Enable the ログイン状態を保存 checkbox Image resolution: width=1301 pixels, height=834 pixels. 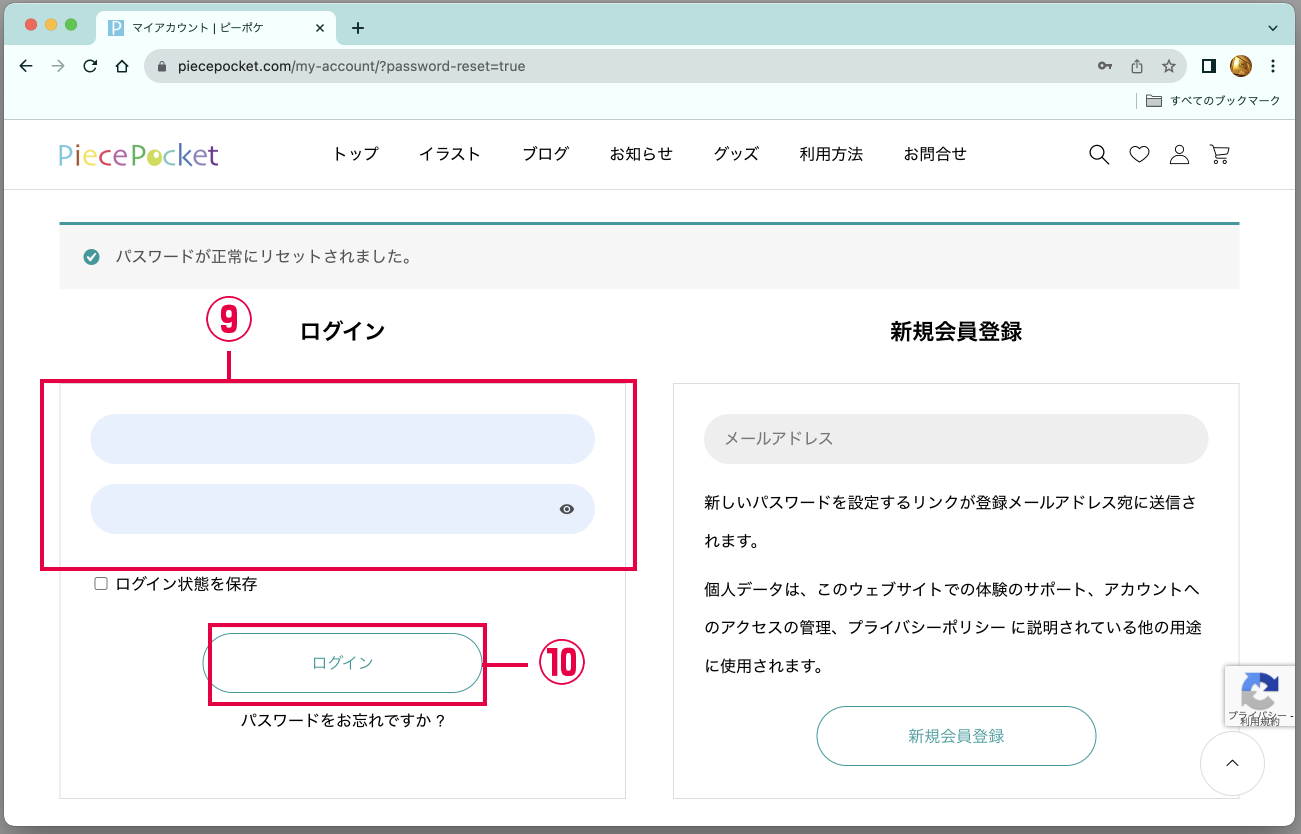(101, 584)
